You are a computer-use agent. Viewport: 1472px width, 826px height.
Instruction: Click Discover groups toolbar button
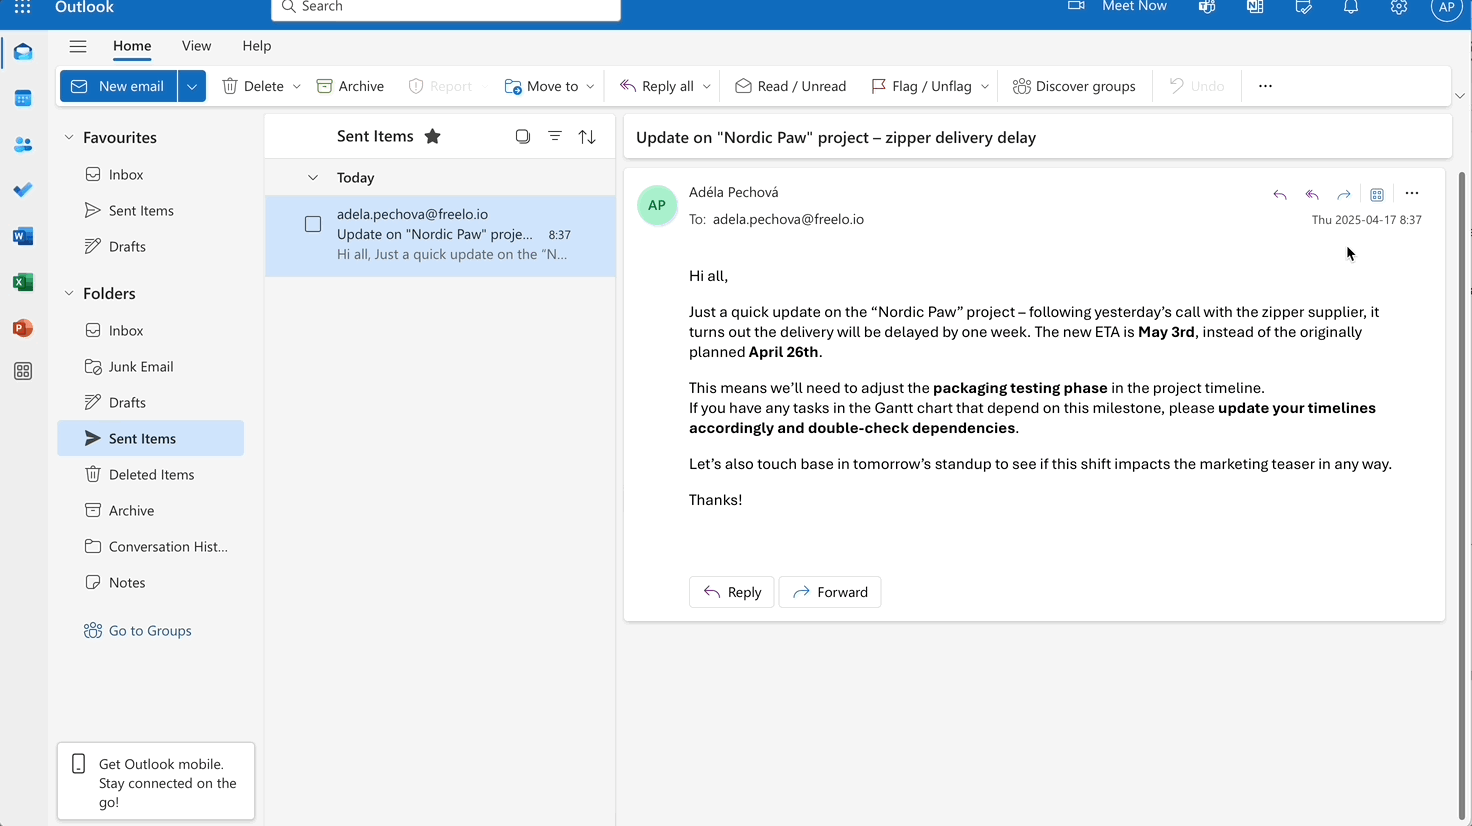[x=1074, y=86]
